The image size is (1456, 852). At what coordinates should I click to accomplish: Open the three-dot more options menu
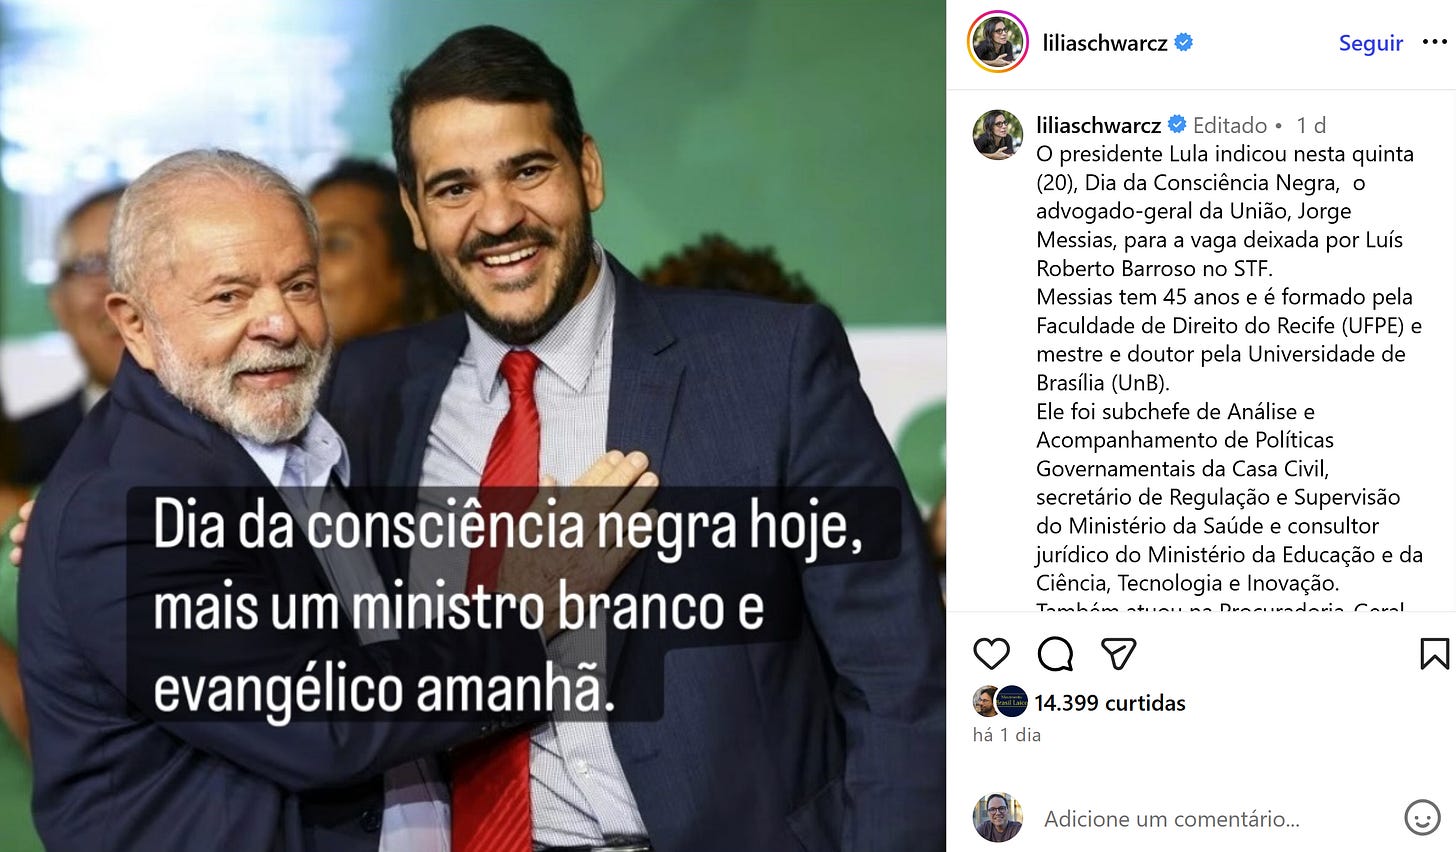(x=1434, y=42)
